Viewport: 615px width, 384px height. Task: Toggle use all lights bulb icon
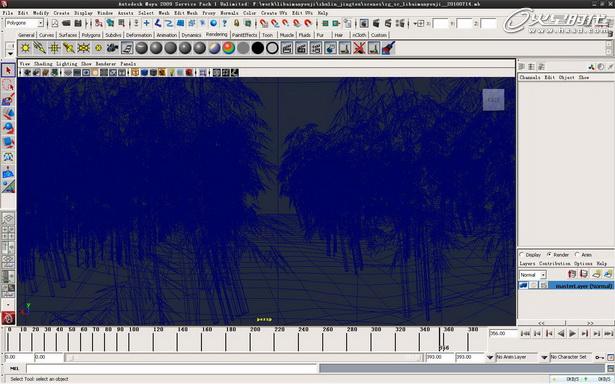171,73
